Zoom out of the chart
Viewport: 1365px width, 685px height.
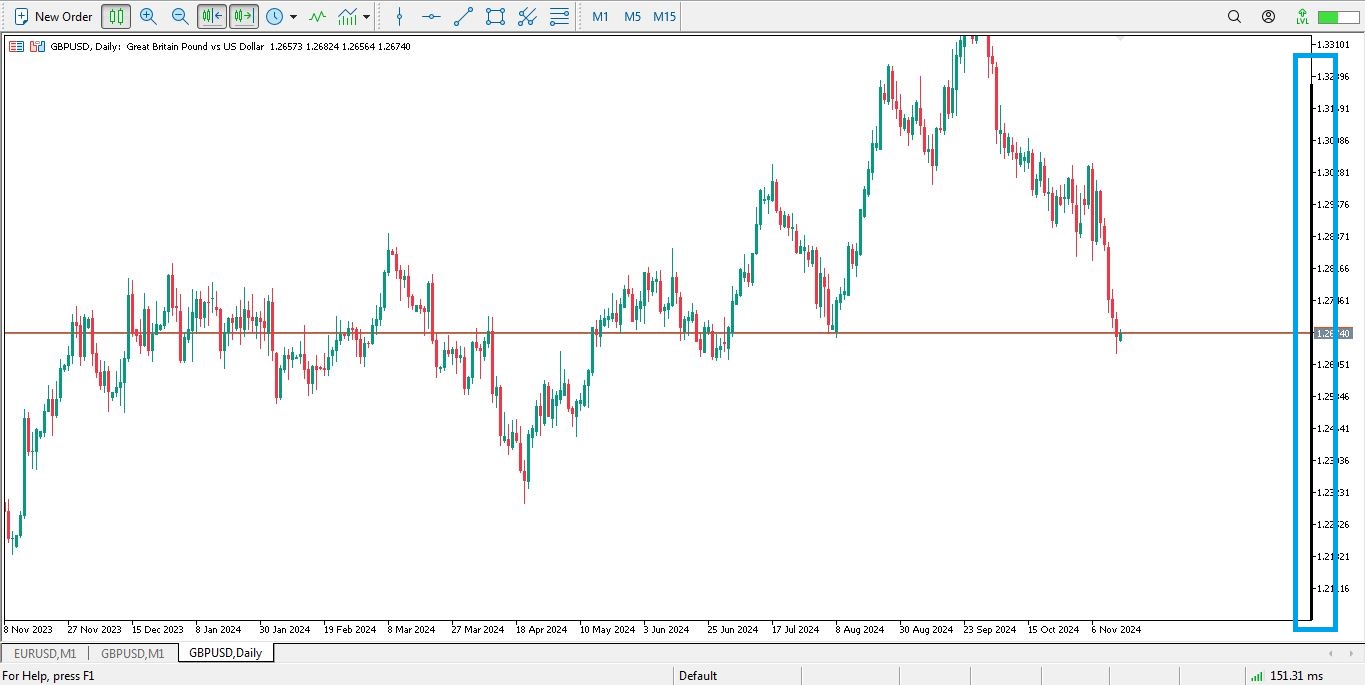(180, 16)
